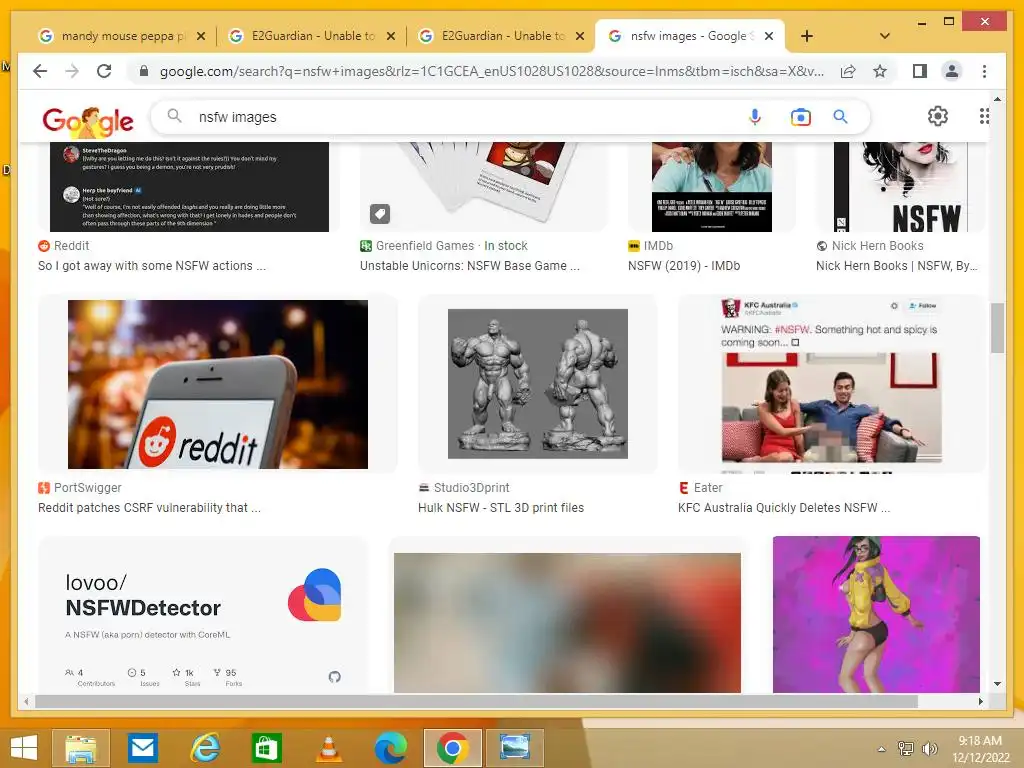
Task: Open the NSFW (2019) - IMDb title
Action: (x=684, y=266)
